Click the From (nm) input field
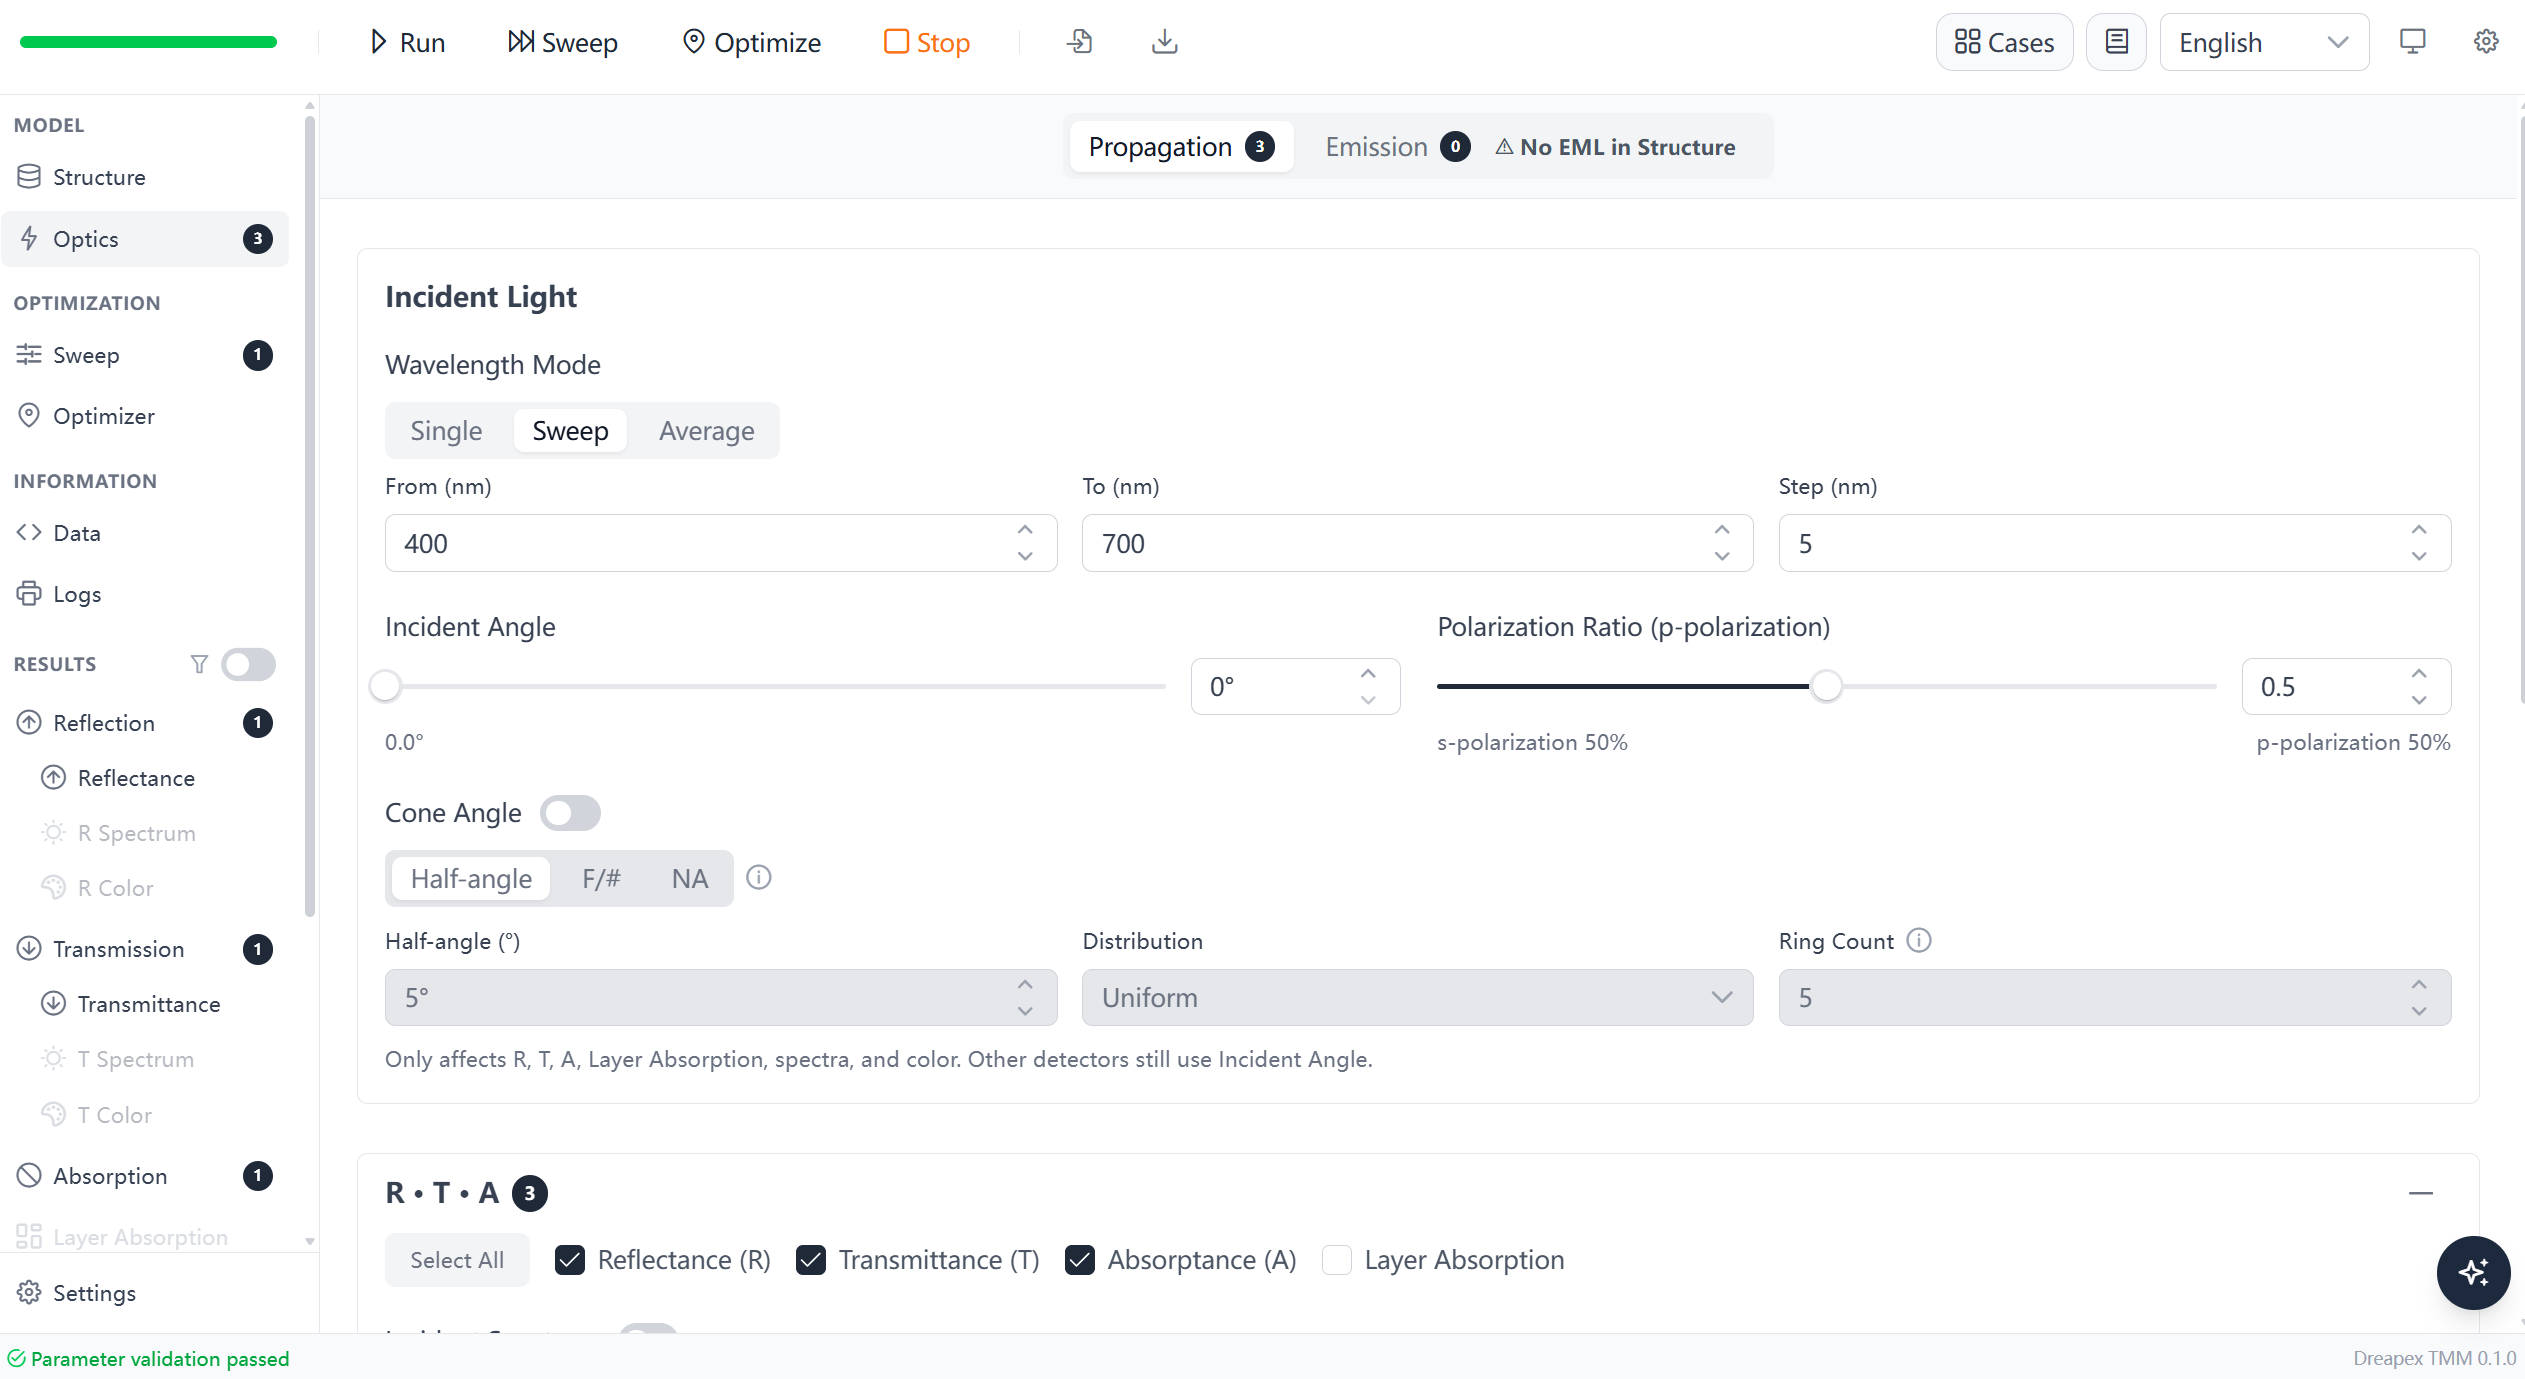Screen dimensions: 2525x1379 [720, 543]
